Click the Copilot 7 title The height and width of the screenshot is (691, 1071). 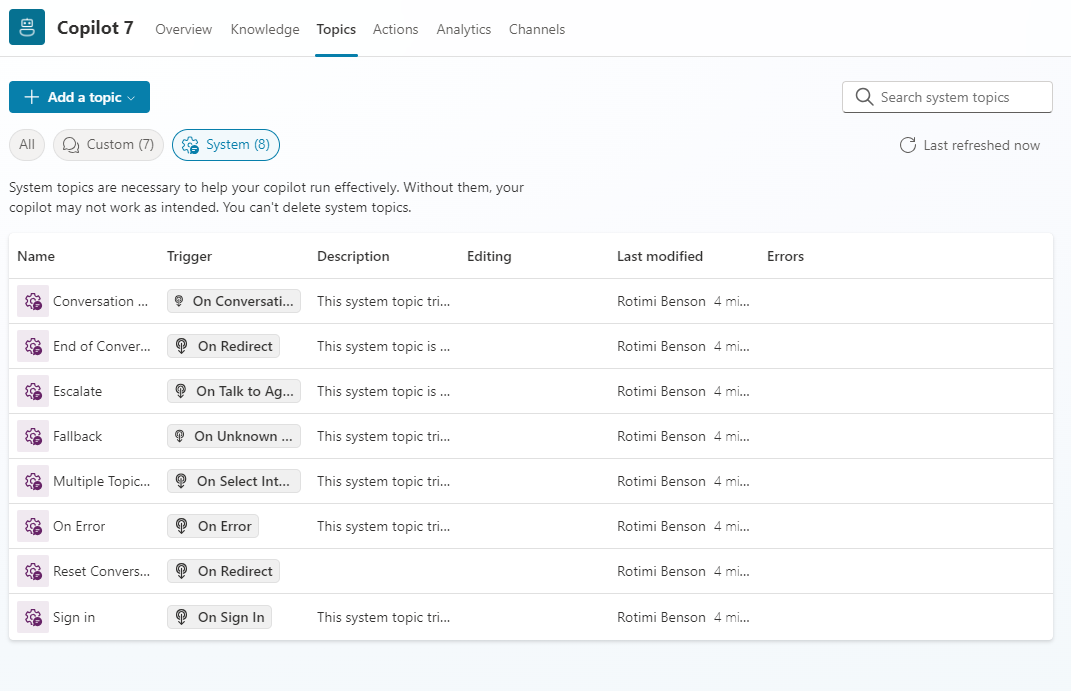click(x=95, y=28)
